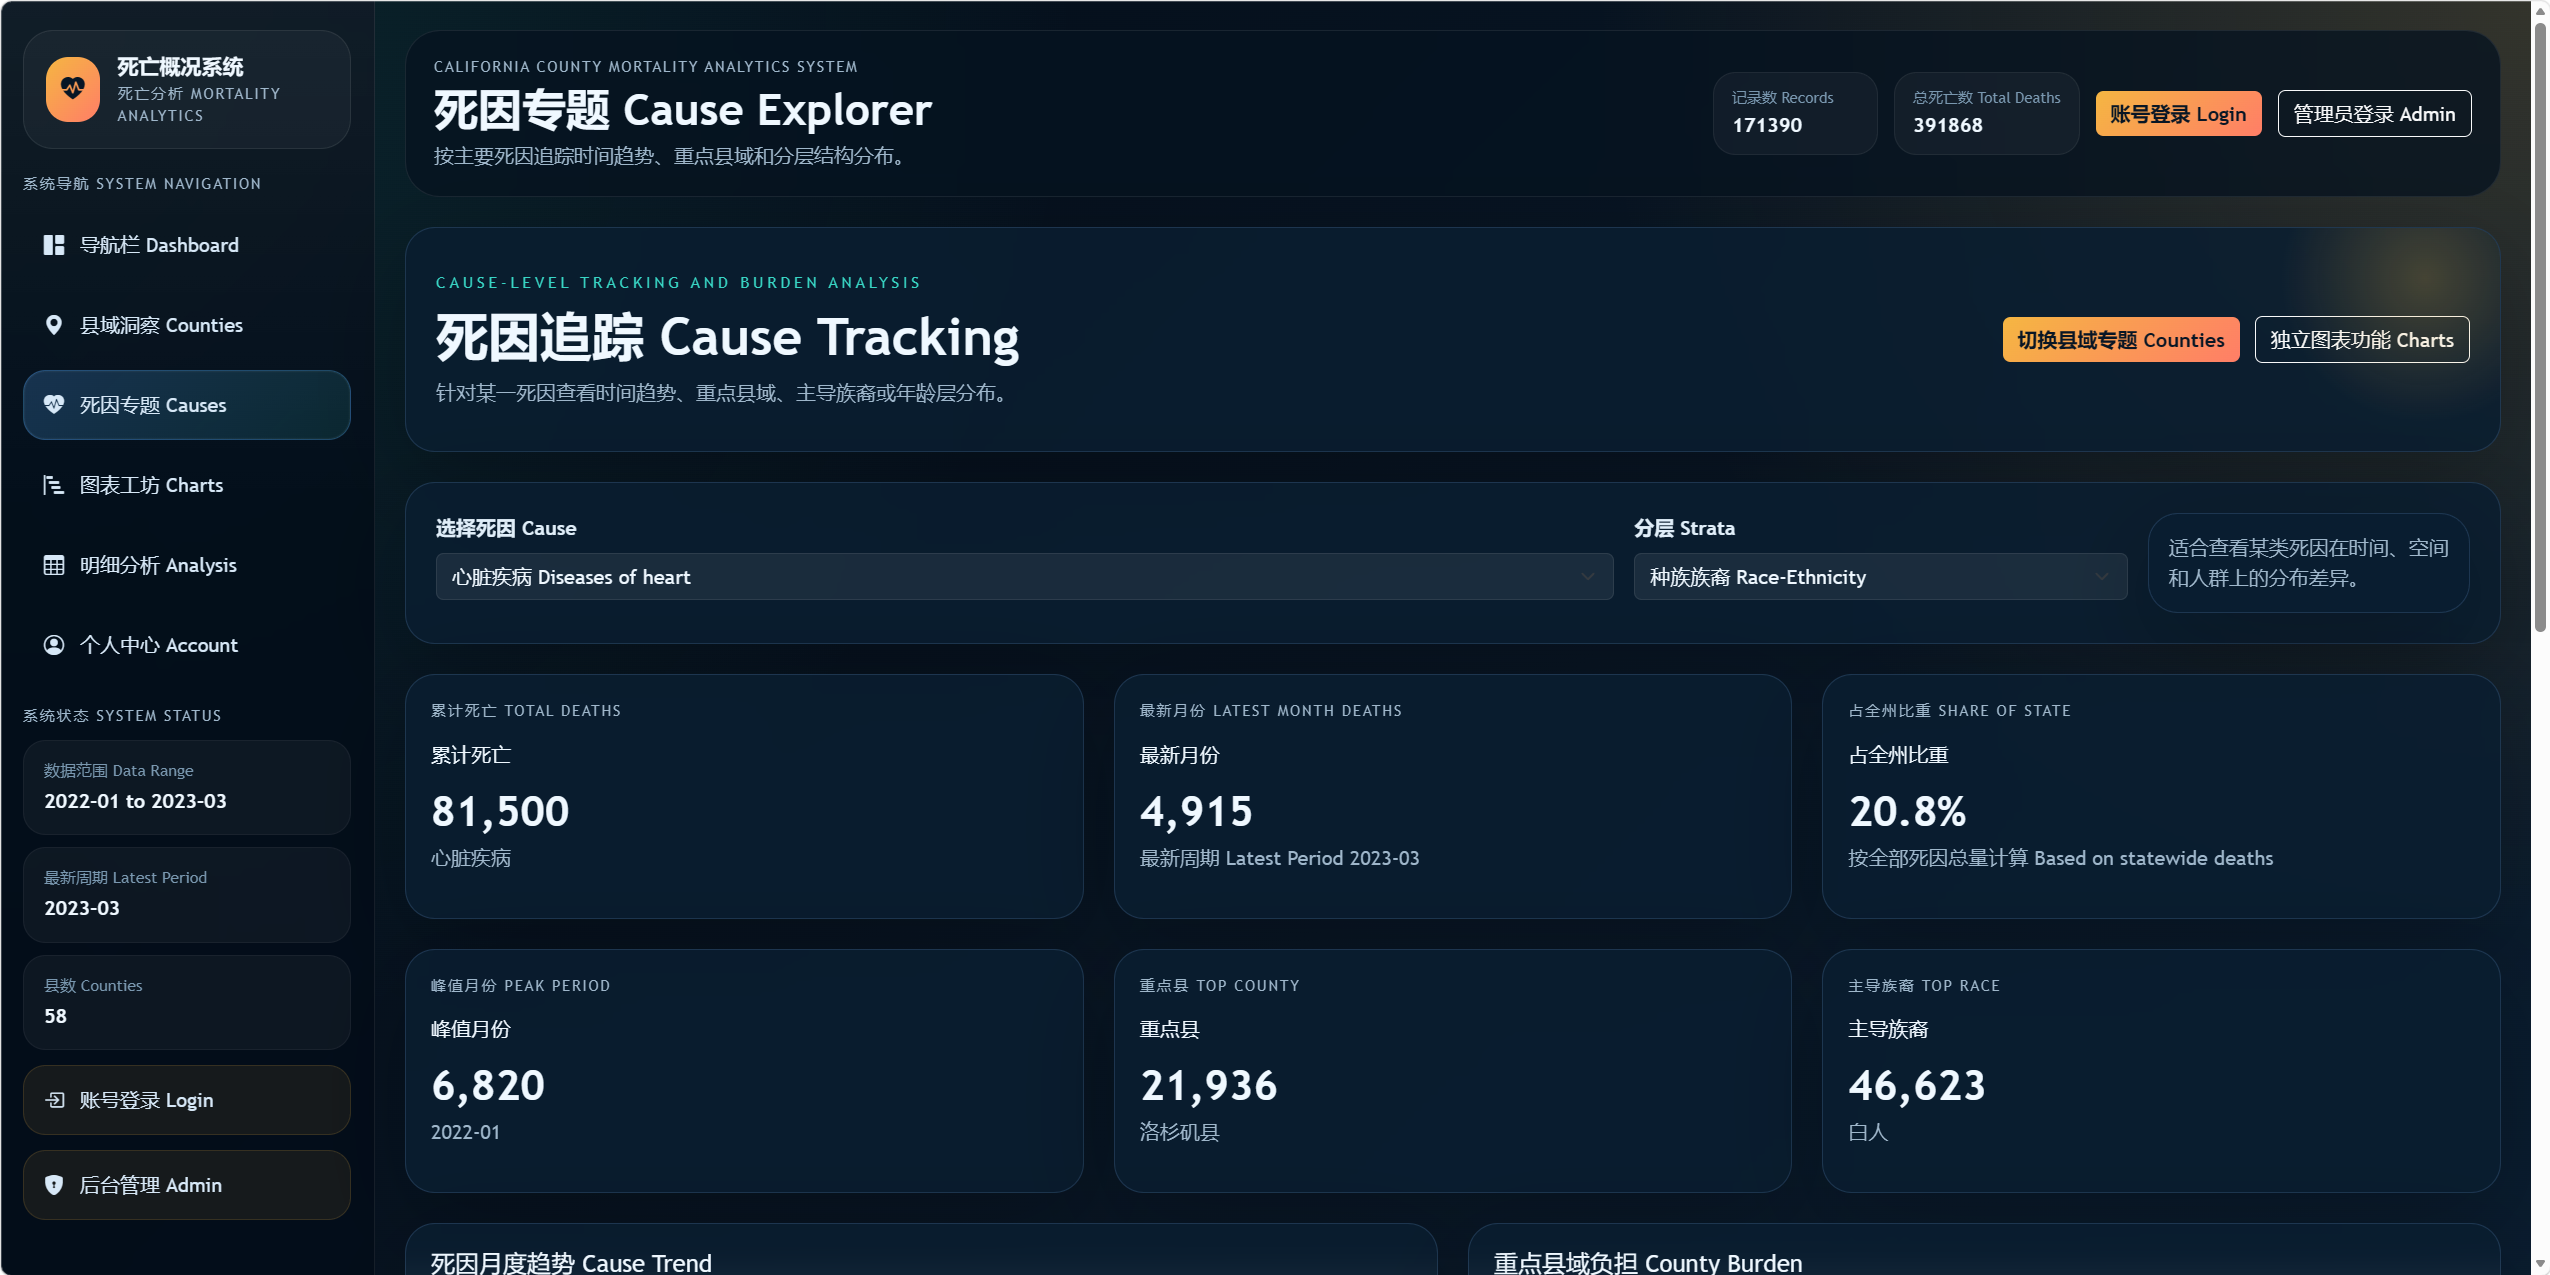Click the sidebar Login arrow icon

point(55,1100)
